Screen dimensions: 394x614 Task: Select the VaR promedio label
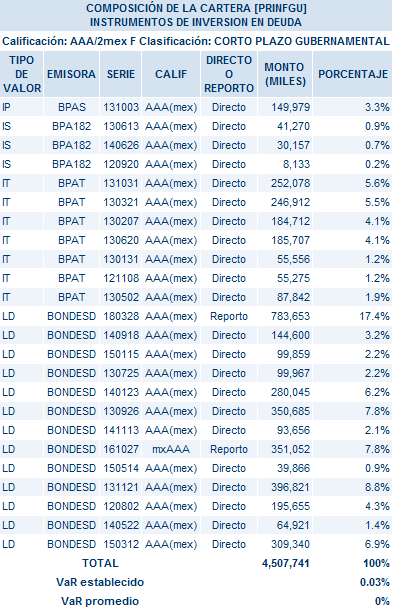tap(100, 601)
